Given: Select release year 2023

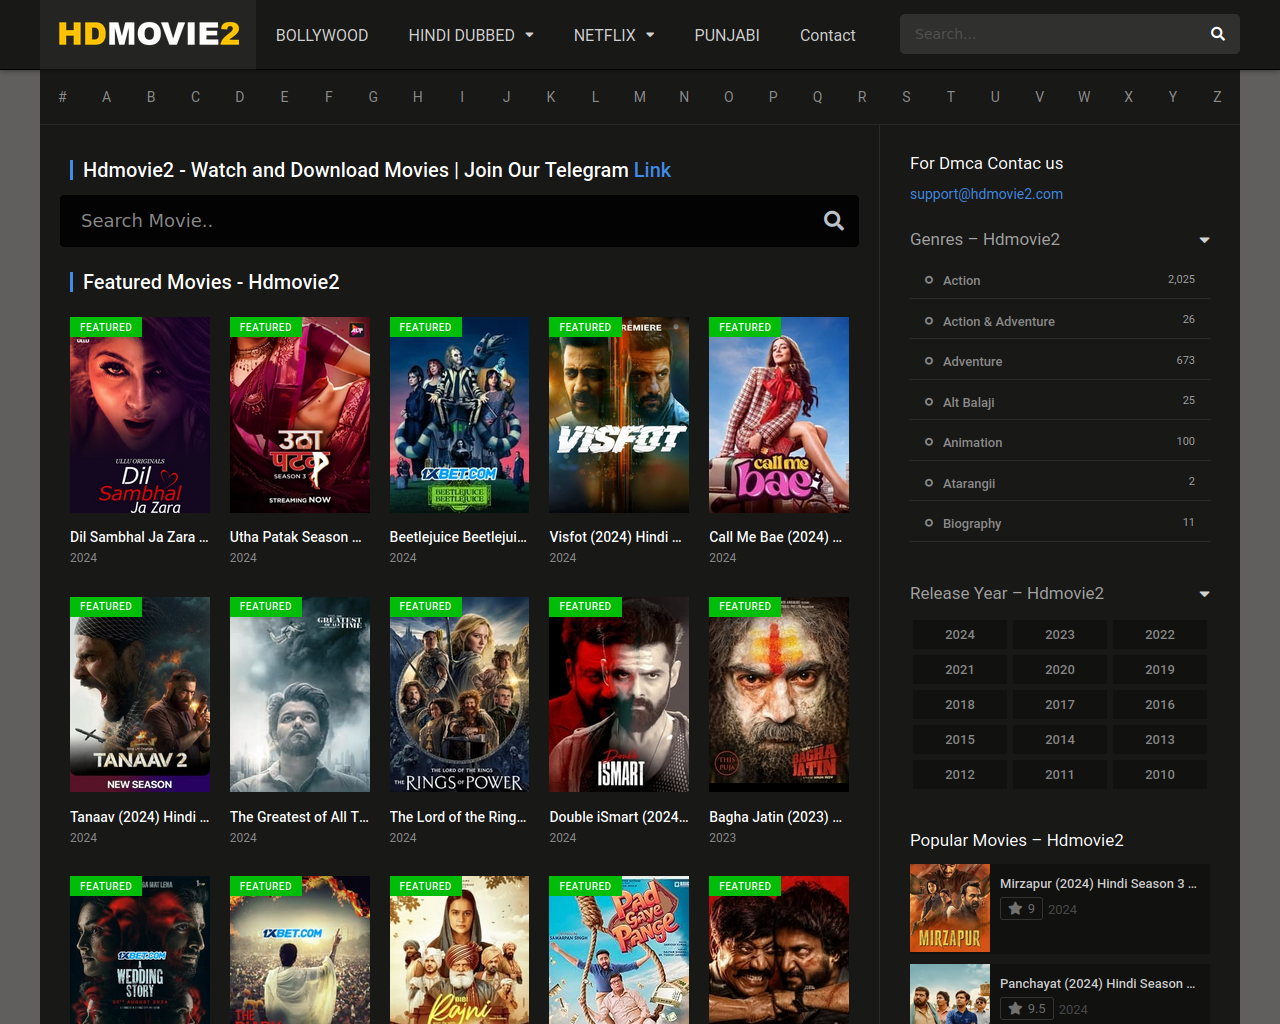Looking at the screenshot, I should 1060,635.
